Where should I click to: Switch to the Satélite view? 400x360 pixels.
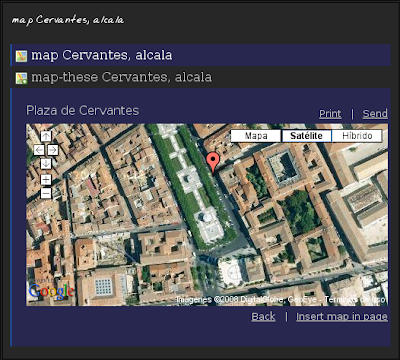pyautogui.click(x=307, y=136)
